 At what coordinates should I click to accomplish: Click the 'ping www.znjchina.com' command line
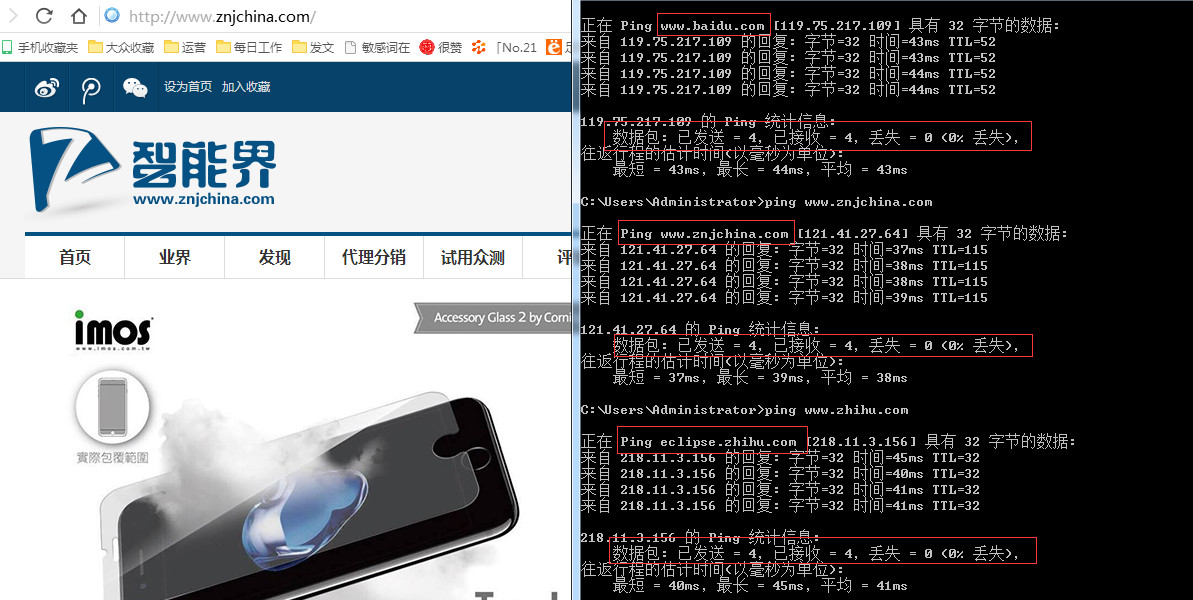[x=756, y=202]
